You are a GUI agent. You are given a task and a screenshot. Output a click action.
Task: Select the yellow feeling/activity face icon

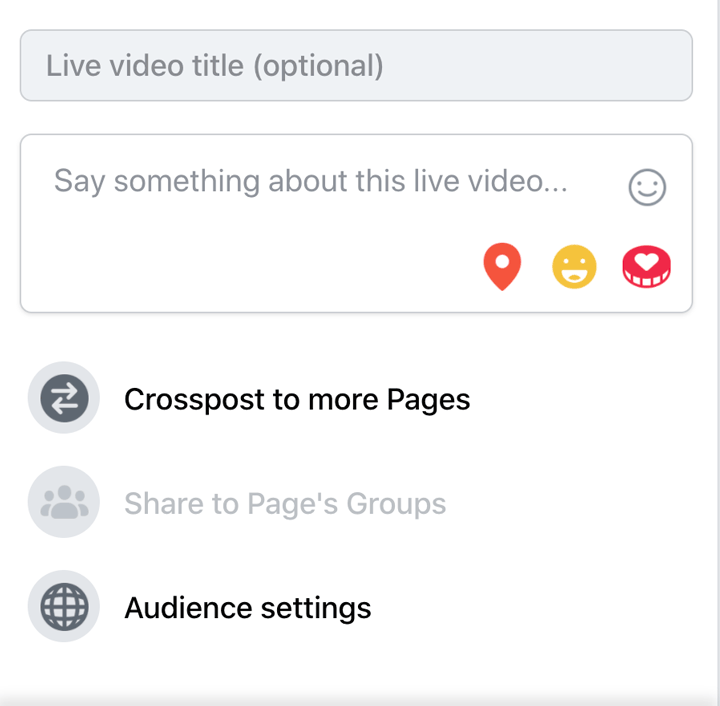click(x=574, y=267)
